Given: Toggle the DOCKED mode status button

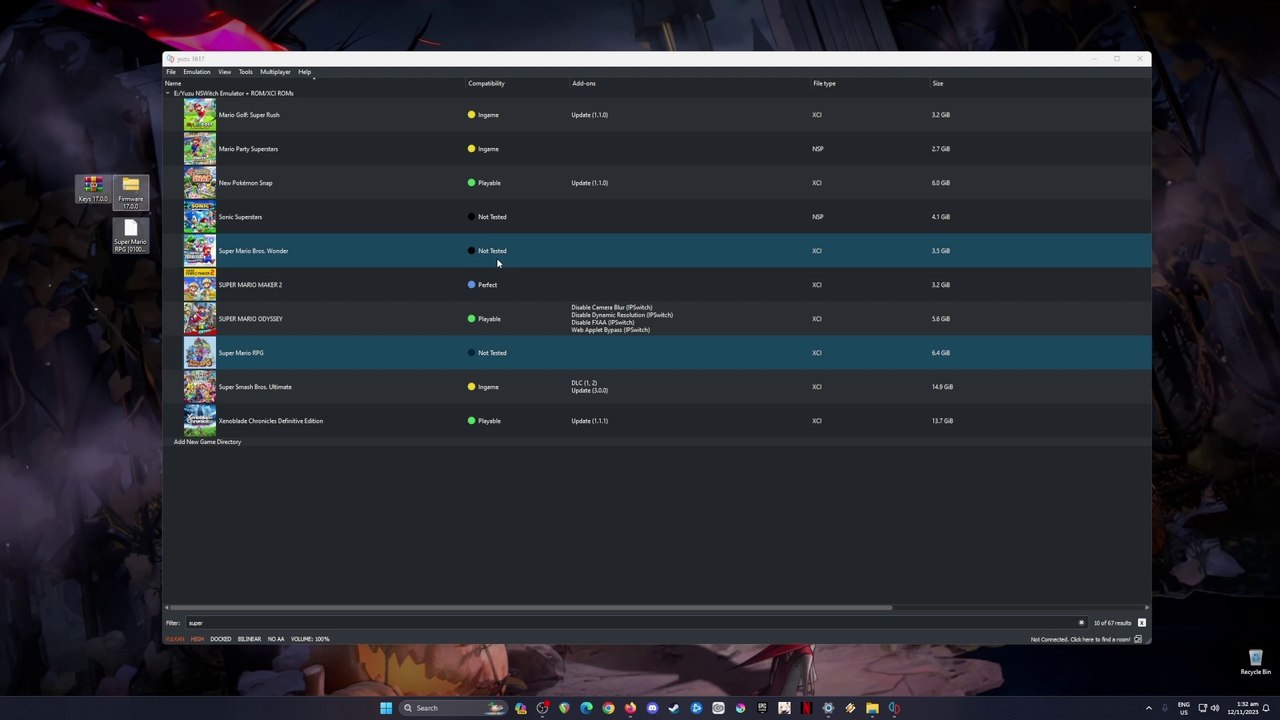Looking at the screenshot, I should 221,639.
